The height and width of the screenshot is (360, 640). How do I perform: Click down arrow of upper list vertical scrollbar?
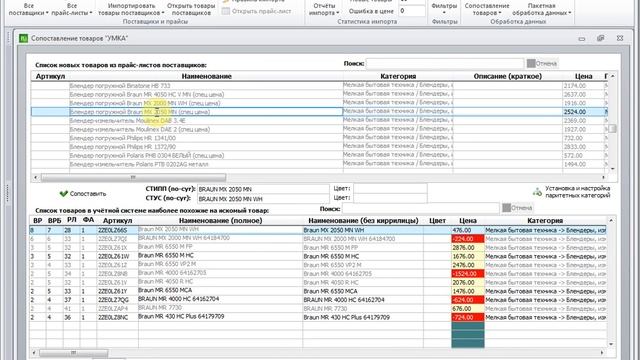click(612, 169)
